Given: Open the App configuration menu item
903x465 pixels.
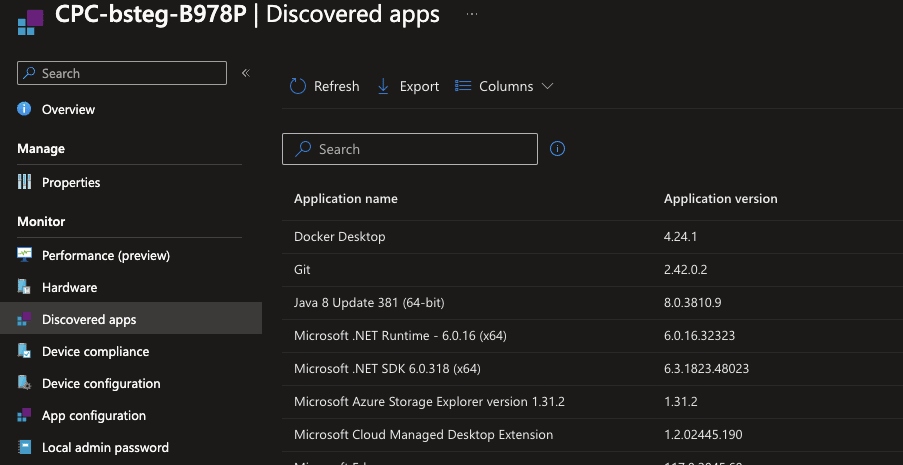Looking at the screenshot, I should click(94, 415).
